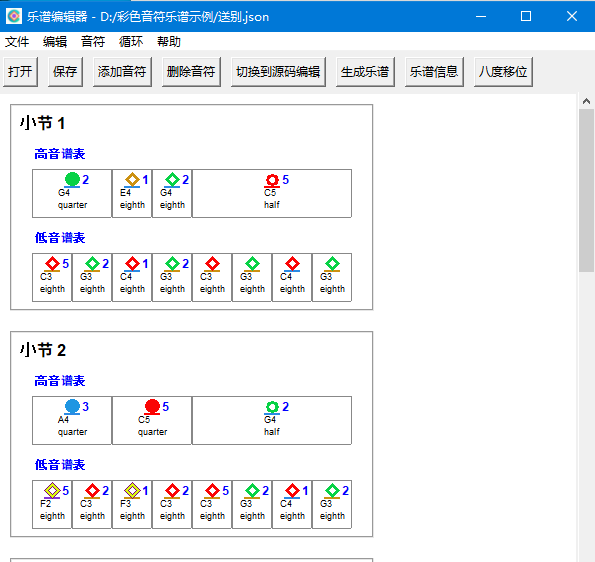Select C4 note with fingering 1 in measure 1 bass

point(132,277)
